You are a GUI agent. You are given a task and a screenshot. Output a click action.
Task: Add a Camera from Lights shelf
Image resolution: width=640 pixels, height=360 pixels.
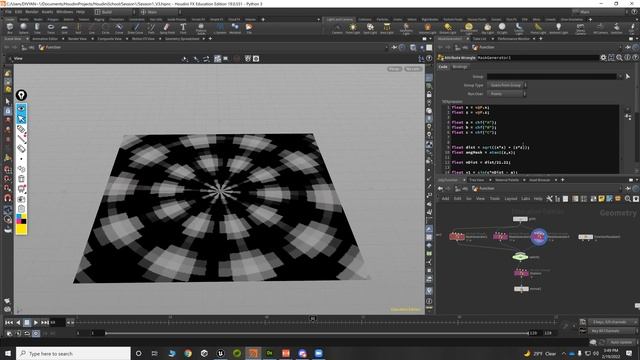(337, 28)
